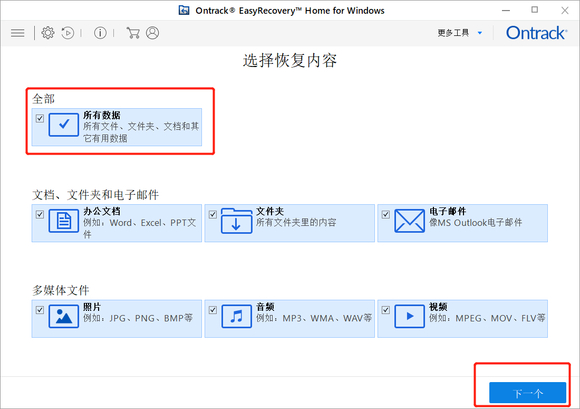Click the 电子邮件 title text
This screenshot has height=409, width=580.
448,211
